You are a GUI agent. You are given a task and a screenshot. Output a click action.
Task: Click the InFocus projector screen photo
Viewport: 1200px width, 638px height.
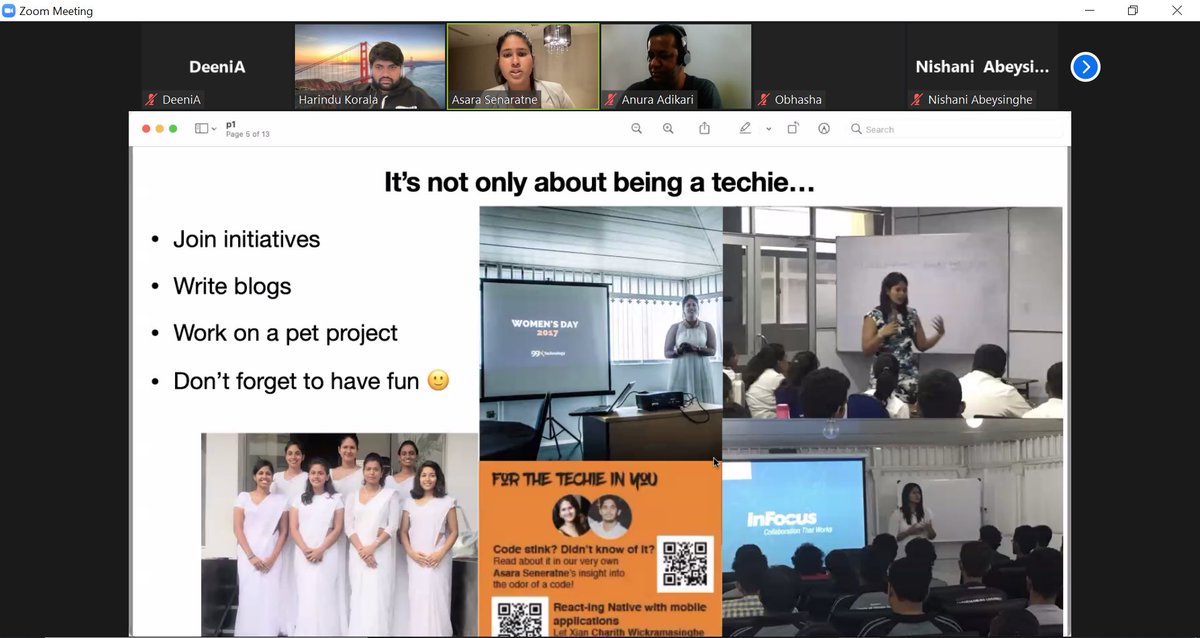click(x=892, y=527)
